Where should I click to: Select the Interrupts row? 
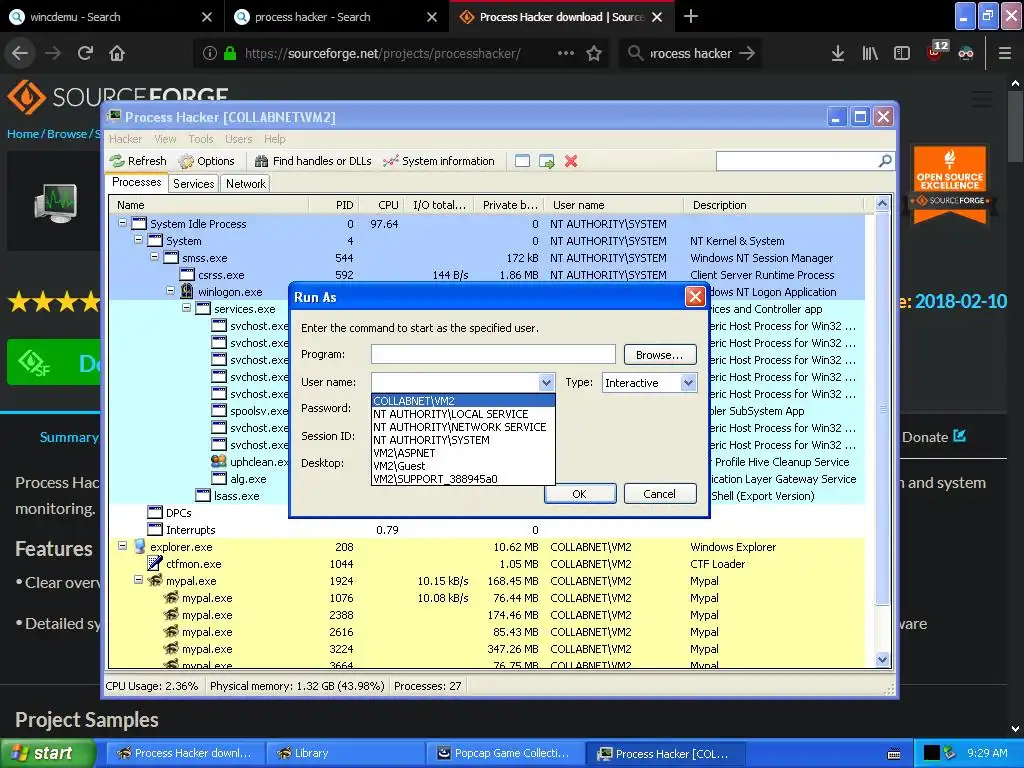click(487, 530)
